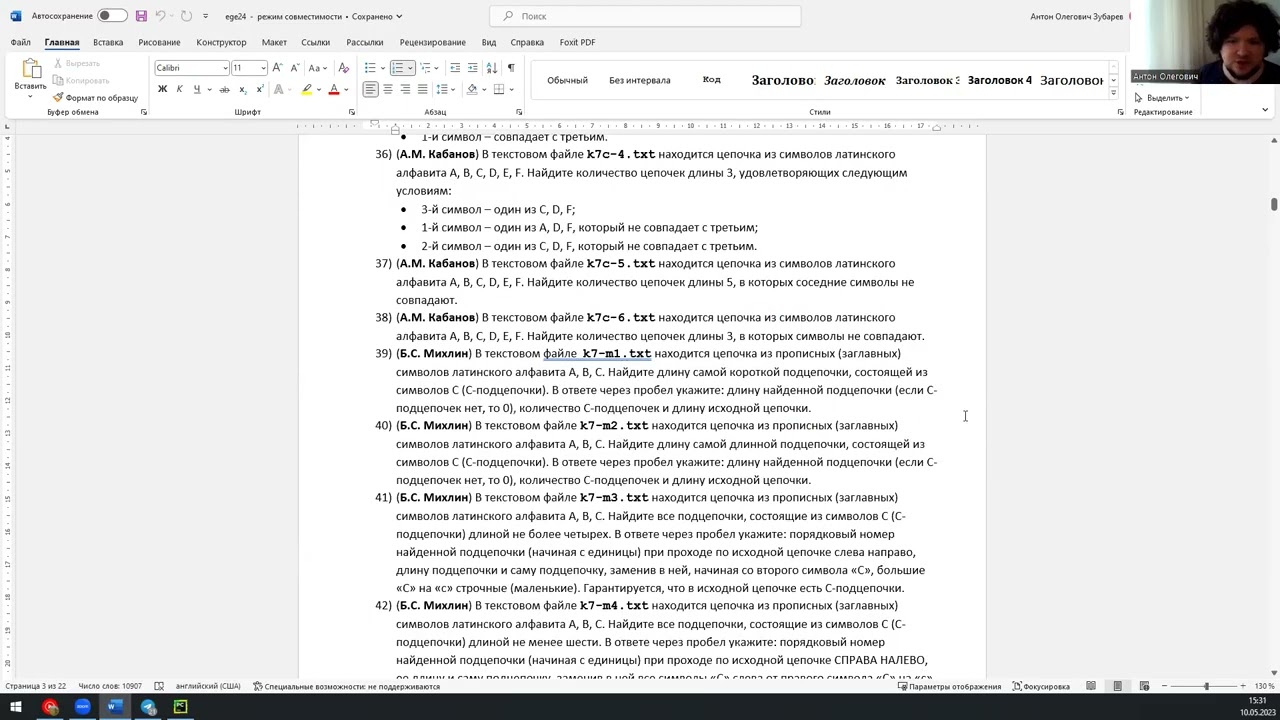This screenshot has width=1280, height=720.
Task: Switch to the Конструктор tab
Action: coord(221,42)
